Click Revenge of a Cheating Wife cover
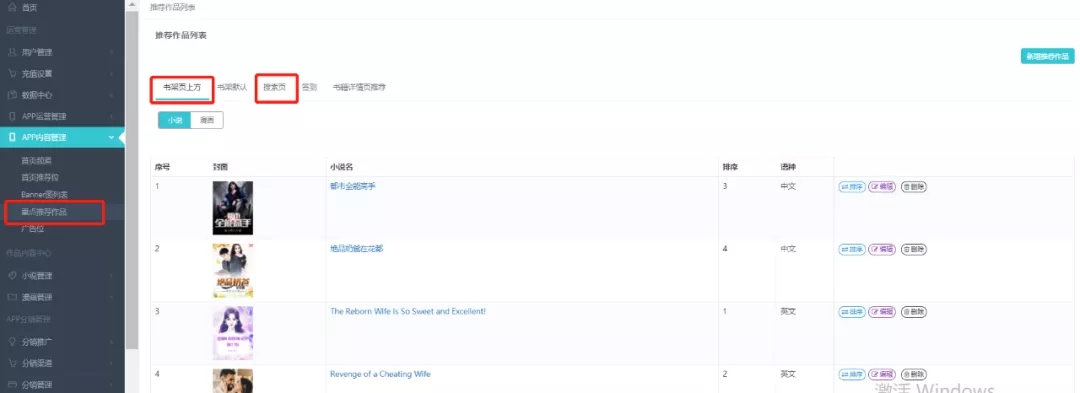Image resolution: width=1080 pixels, height=393 pixels. (x=233, y=381)
